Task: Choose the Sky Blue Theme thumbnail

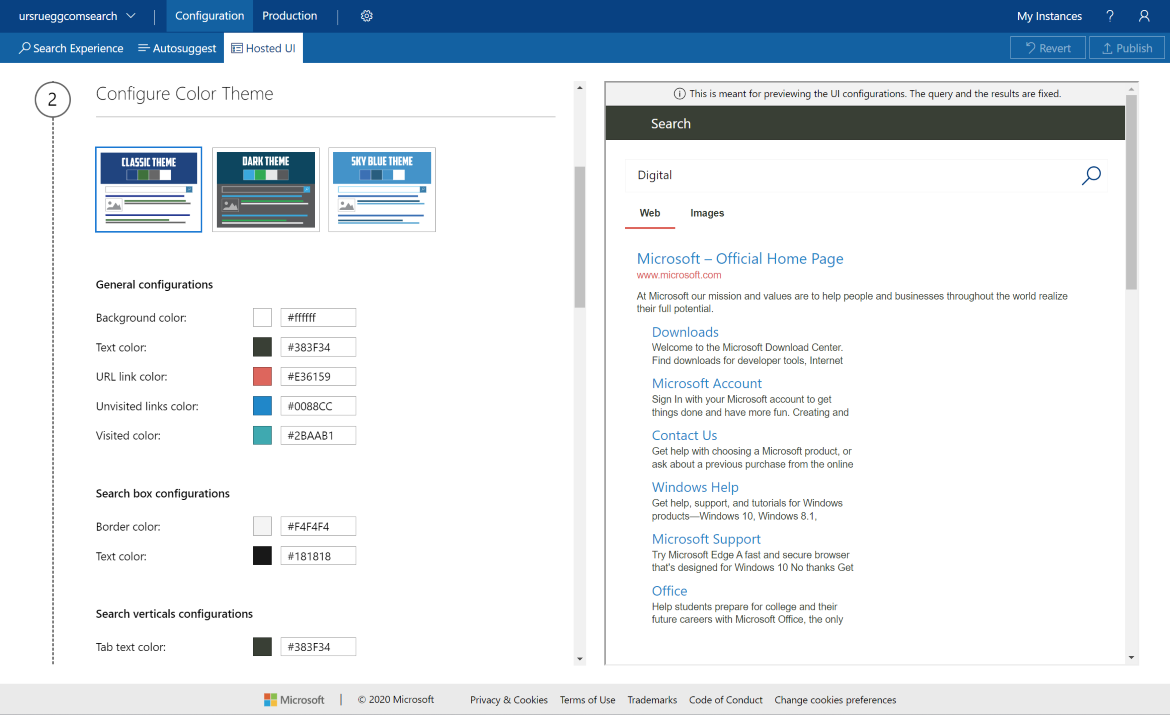Action: click(382, 190)
